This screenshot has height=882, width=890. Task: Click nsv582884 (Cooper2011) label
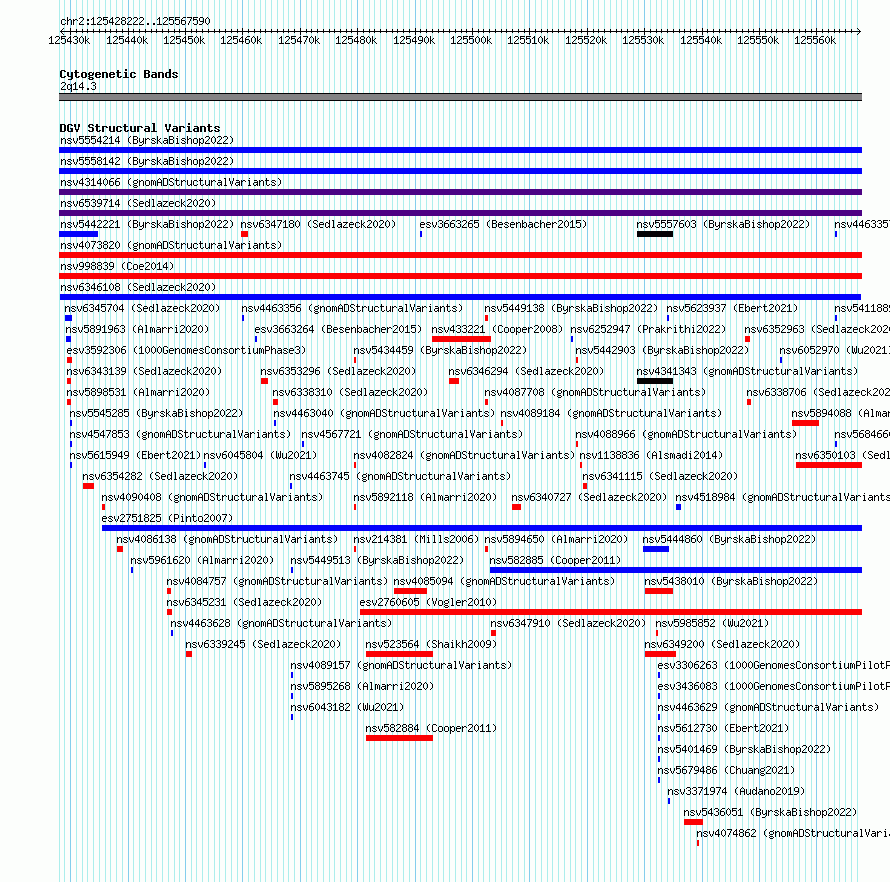coord(431,728)
